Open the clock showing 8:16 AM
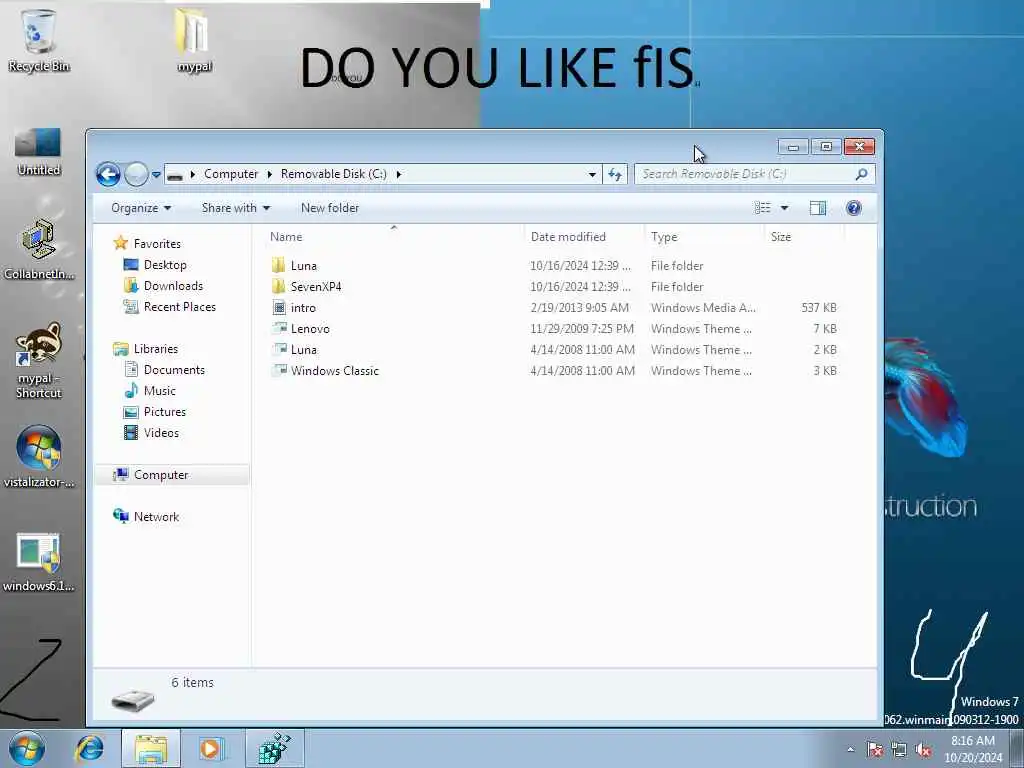1024x768 pixels. pos(972,749)
